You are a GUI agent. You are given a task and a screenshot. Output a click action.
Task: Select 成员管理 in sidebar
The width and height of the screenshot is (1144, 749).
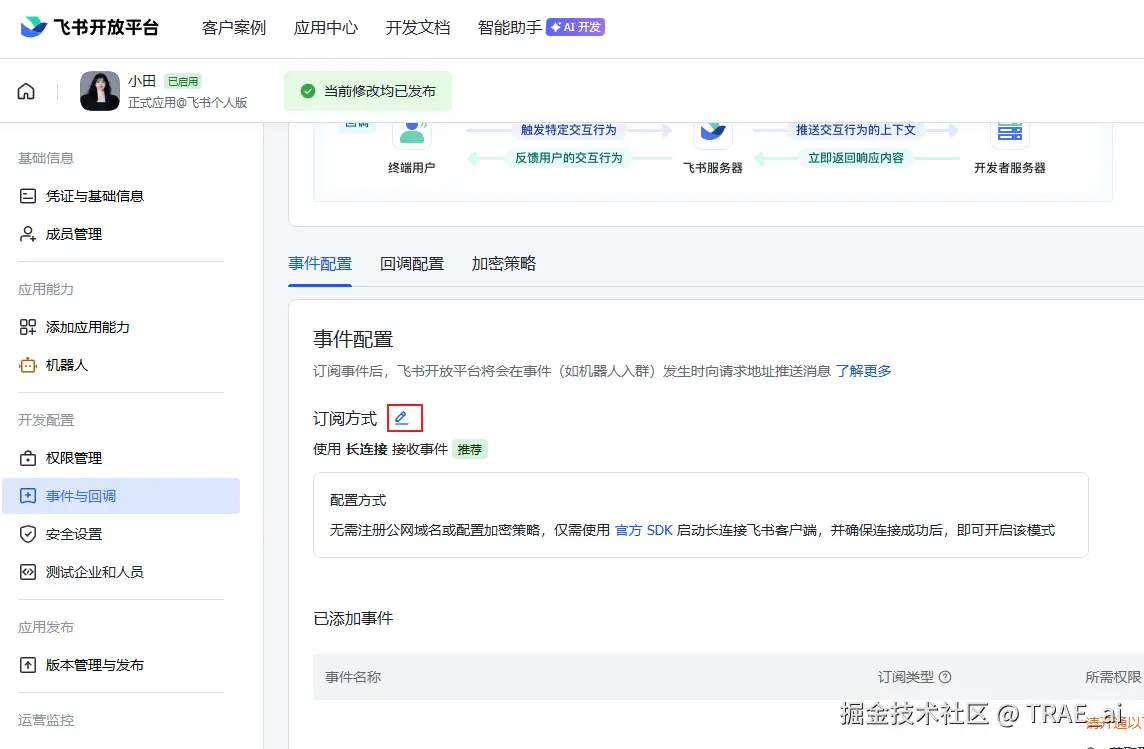coord(120,234)
